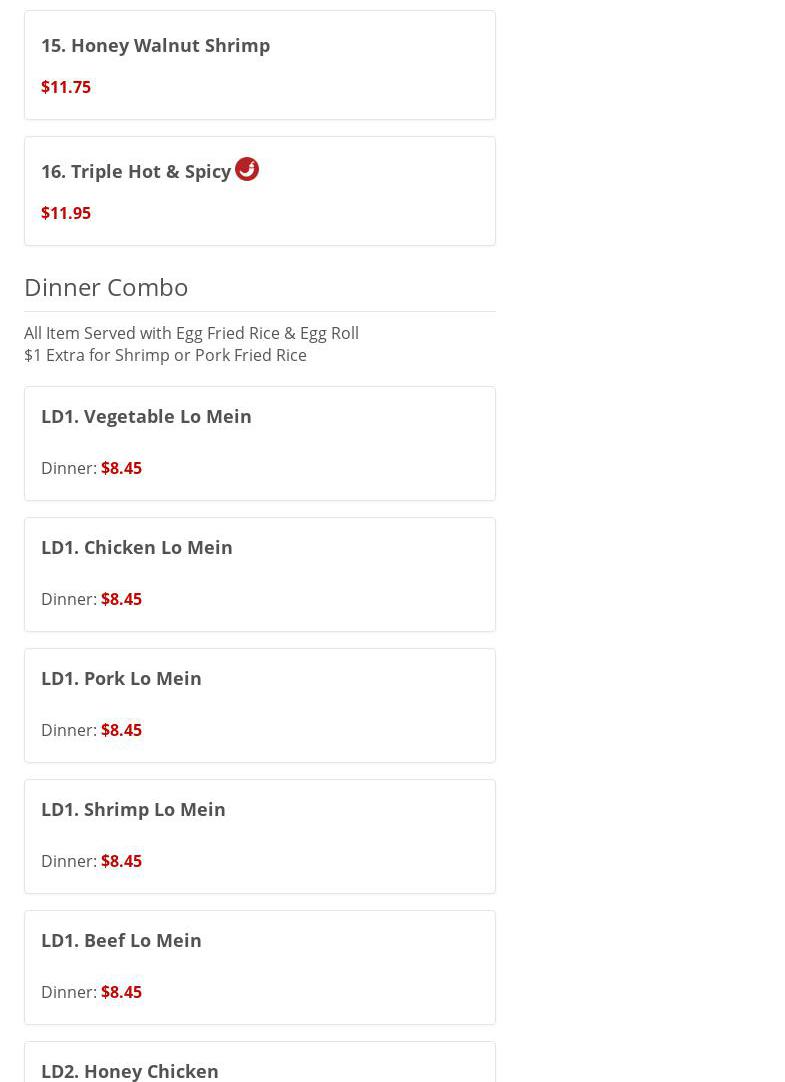
Task: Click the Dinner label under Beef Lo Mein
Action: pos(68,992)
